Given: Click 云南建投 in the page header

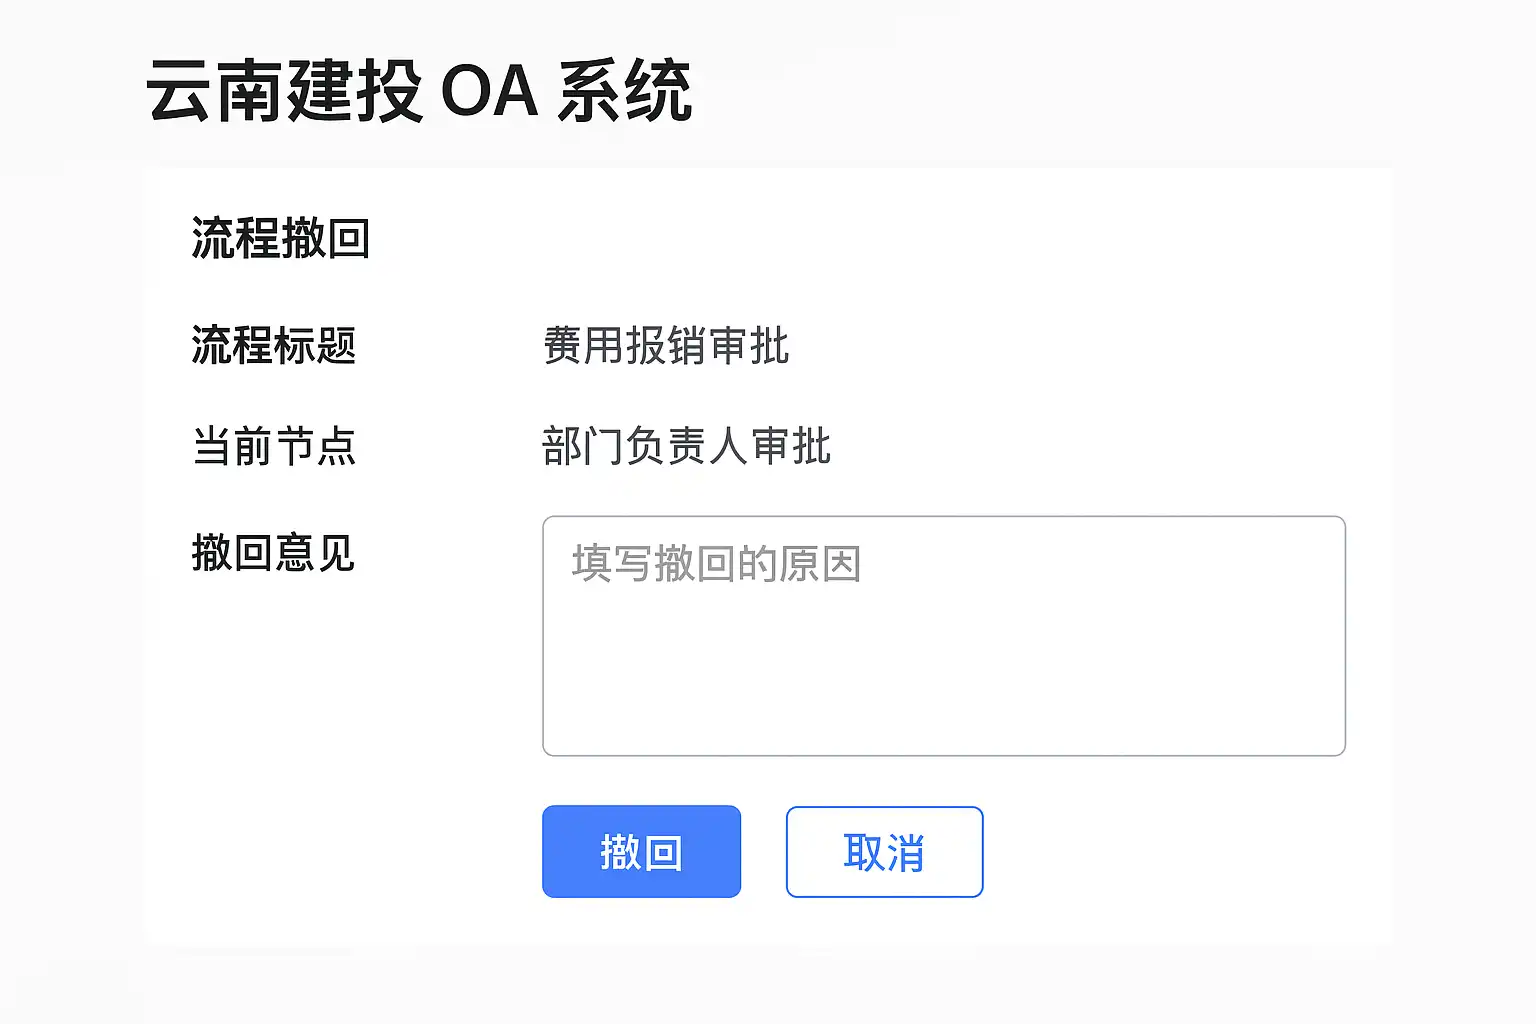Looking at the screenshot, I should 284,91.
